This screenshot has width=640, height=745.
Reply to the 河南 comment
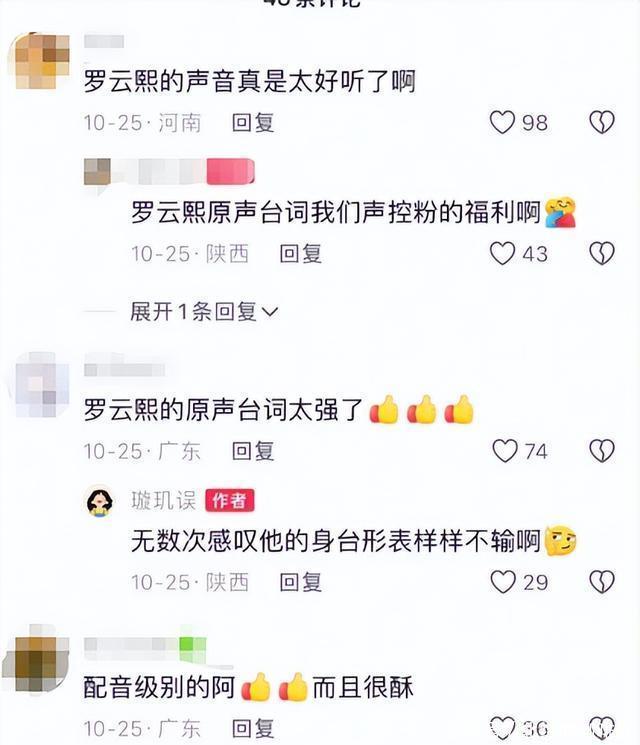[x=253, y=123]
